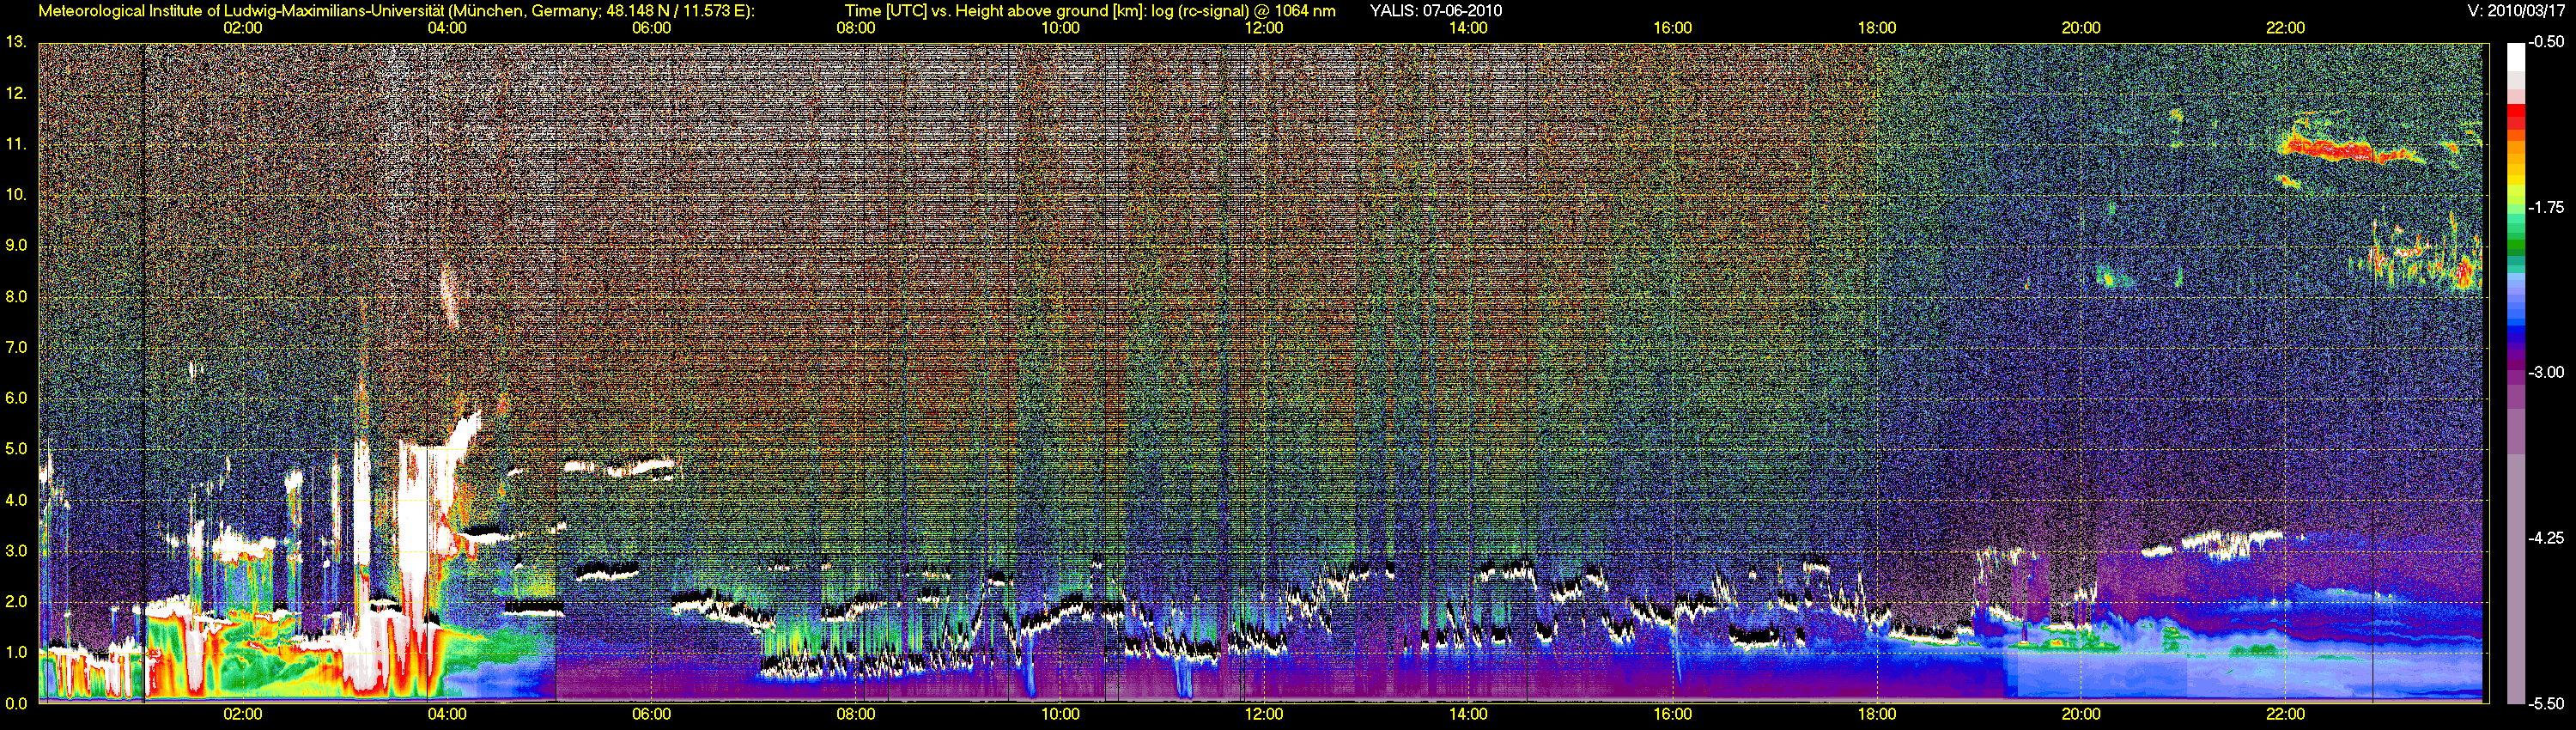Click the '2.0' height axis label
2576x730 pixels.
click(16, 602)
